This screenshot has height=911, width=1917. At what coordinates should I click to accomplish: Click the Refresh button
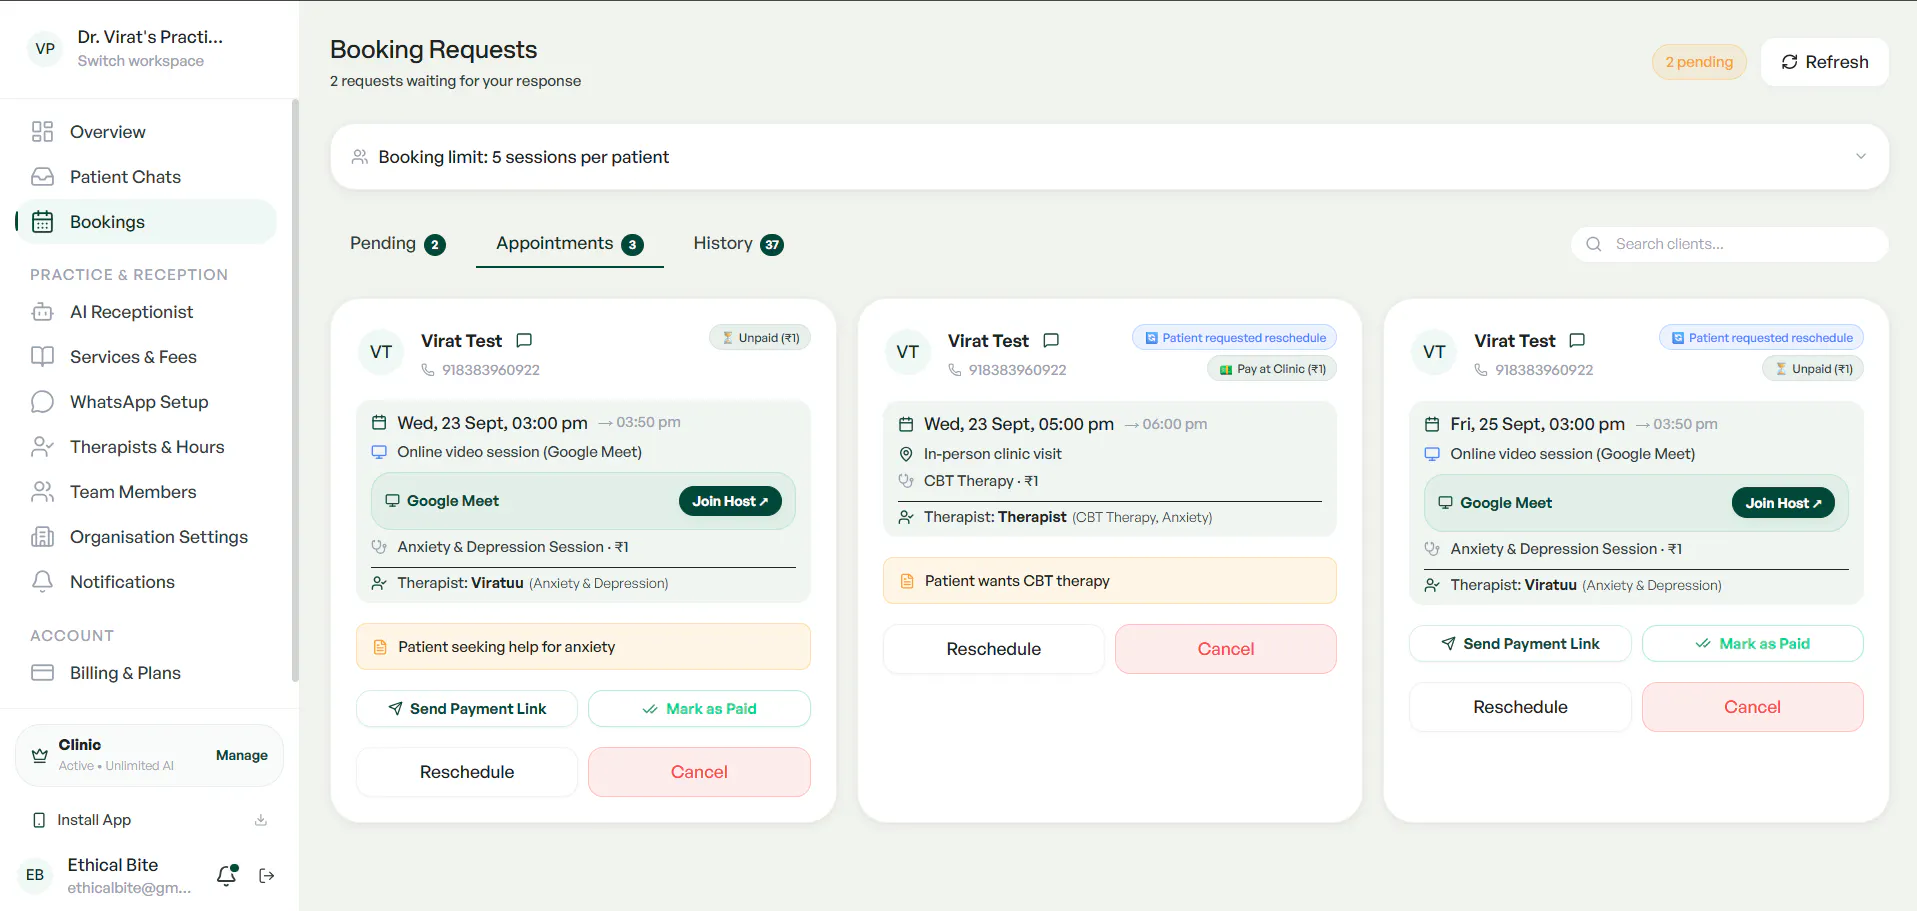1824,62
